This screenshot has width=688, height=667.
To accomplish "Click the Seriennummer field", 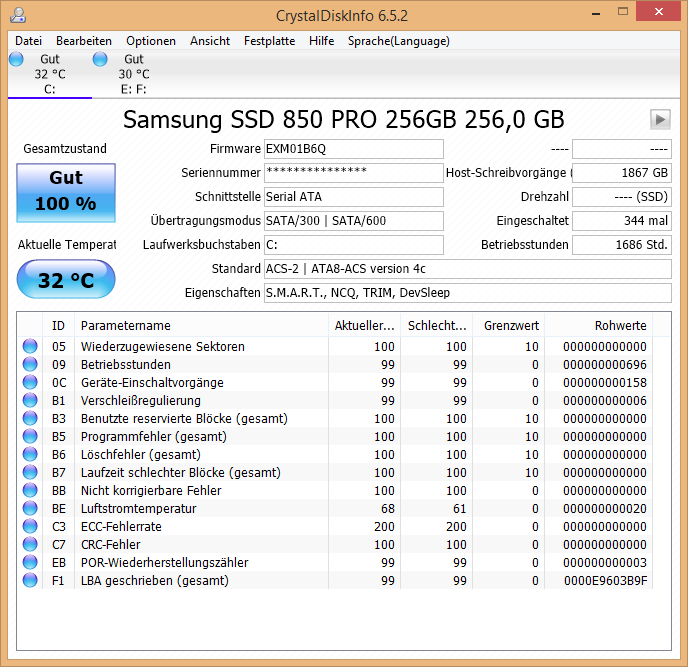I will point(354,173).
